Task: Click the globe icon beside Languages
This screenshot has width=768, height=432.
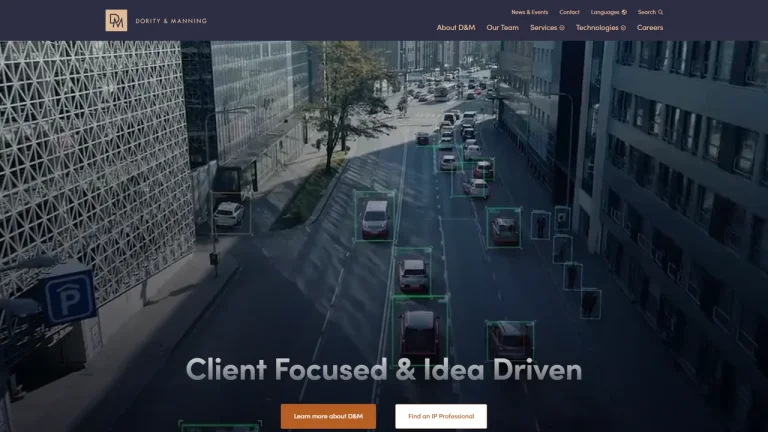Action: pyautogui.click(x=624, y=12)
